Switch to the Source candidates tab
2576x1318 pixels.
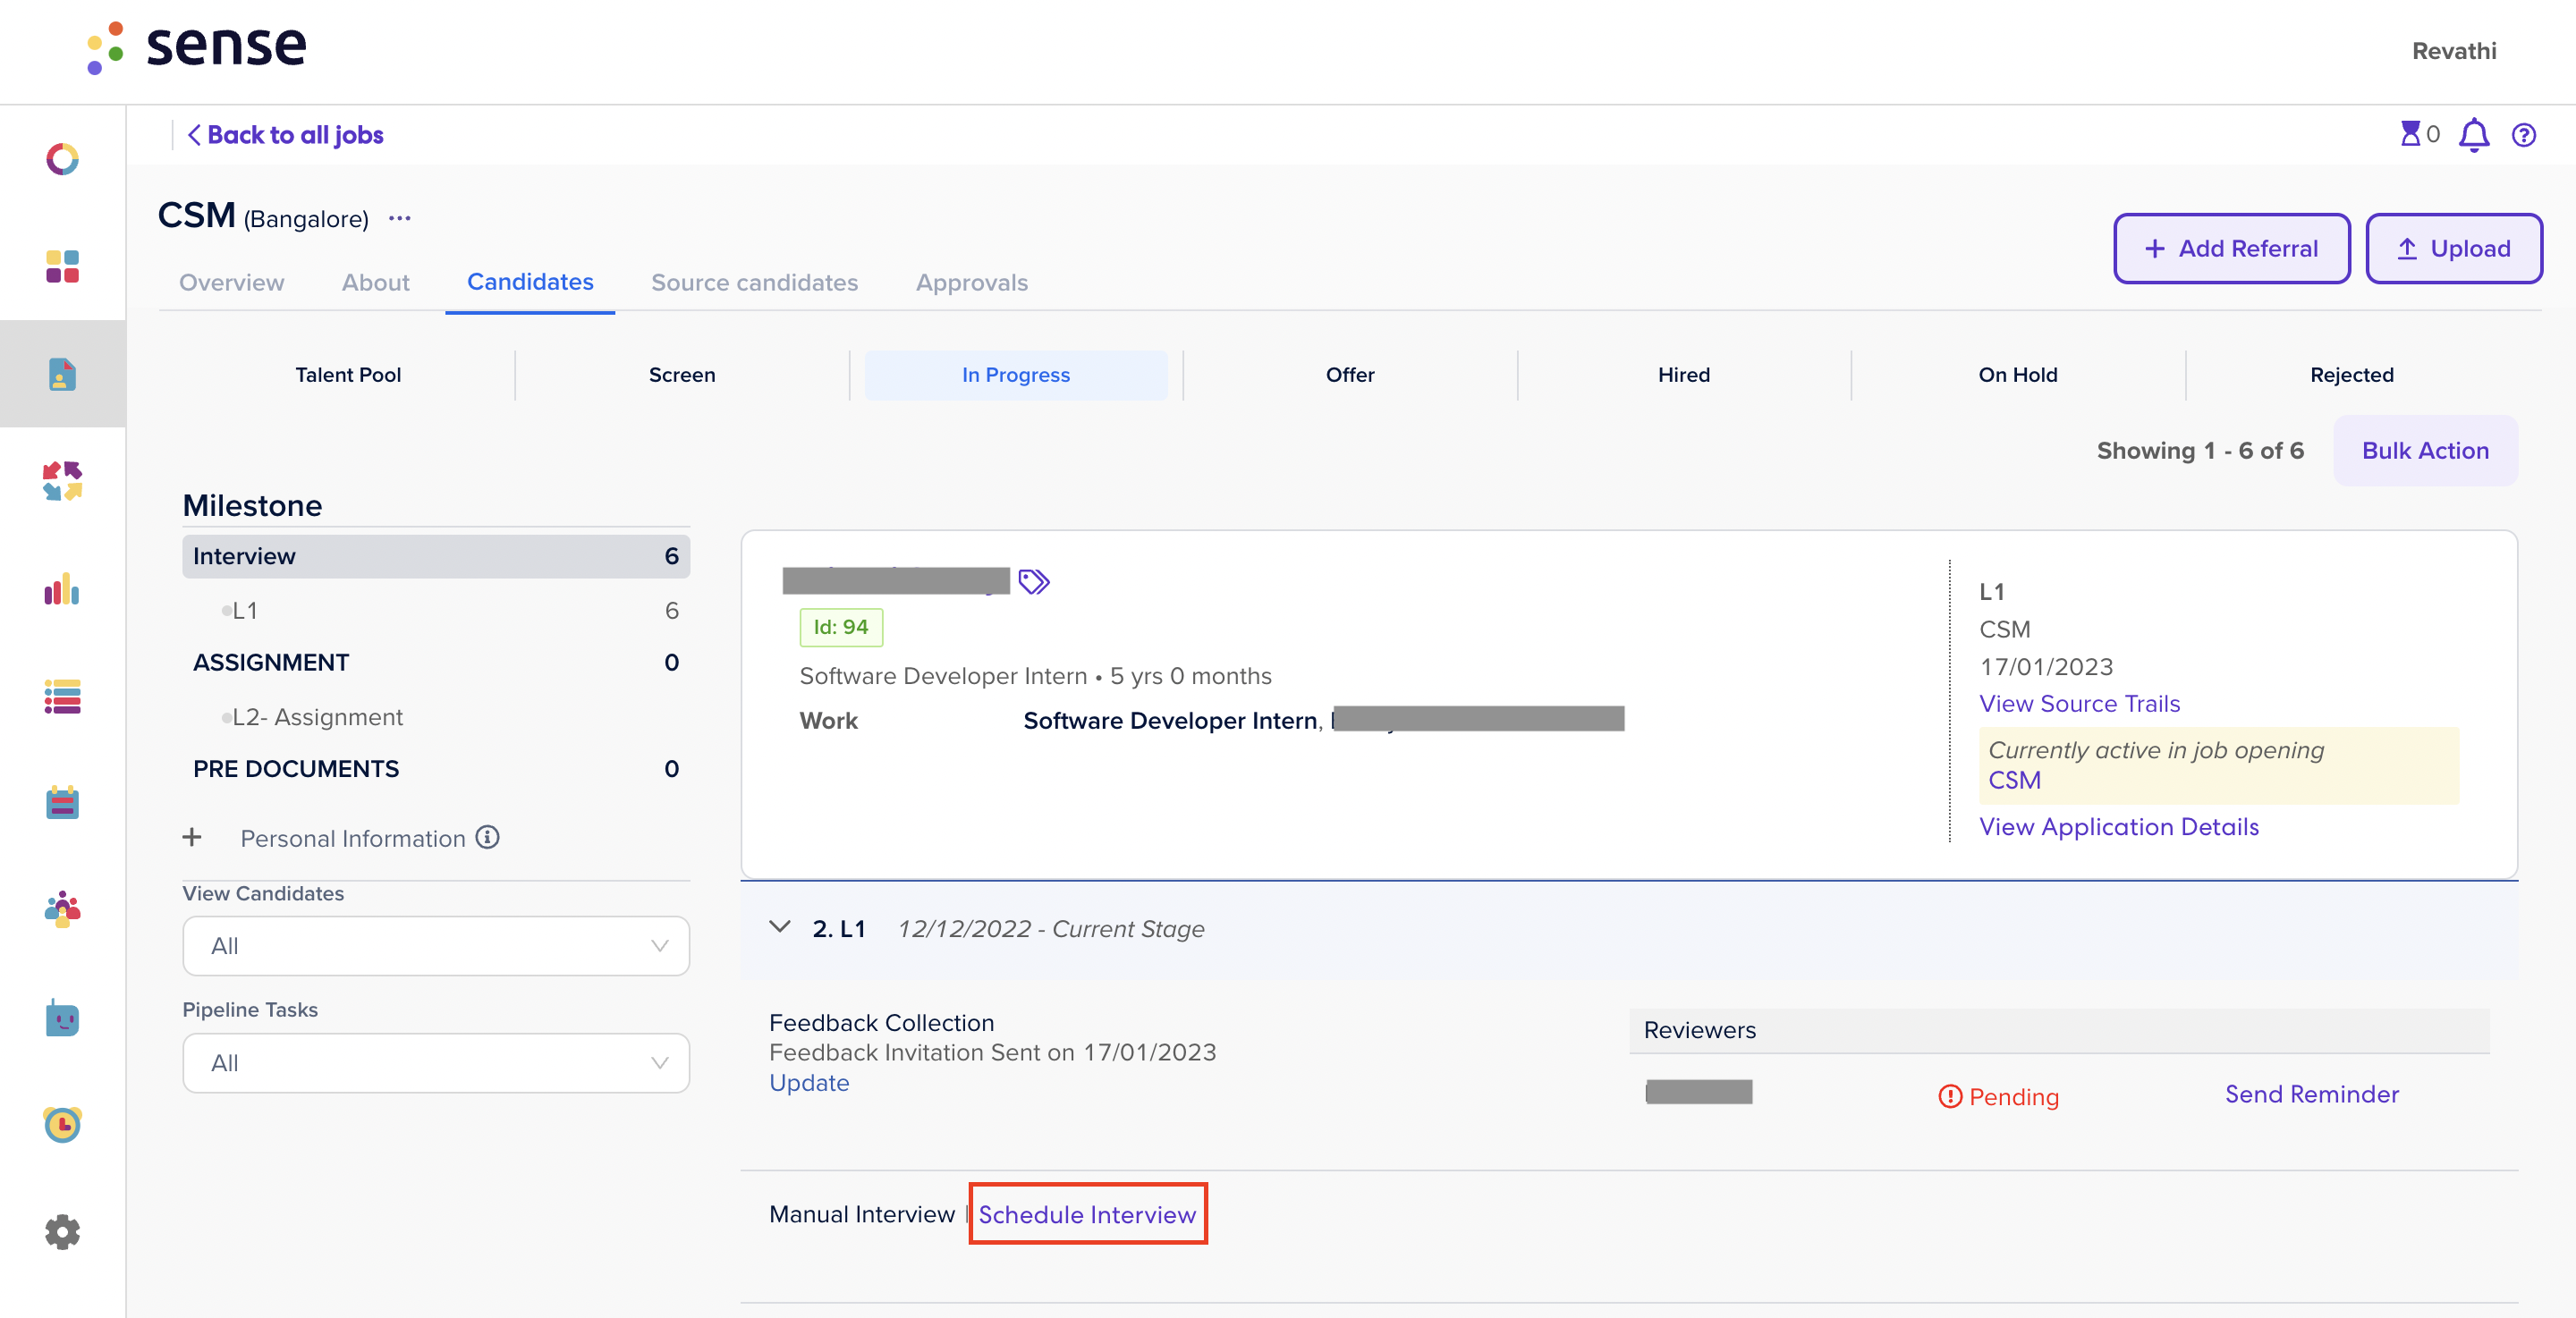pos(755,283)
